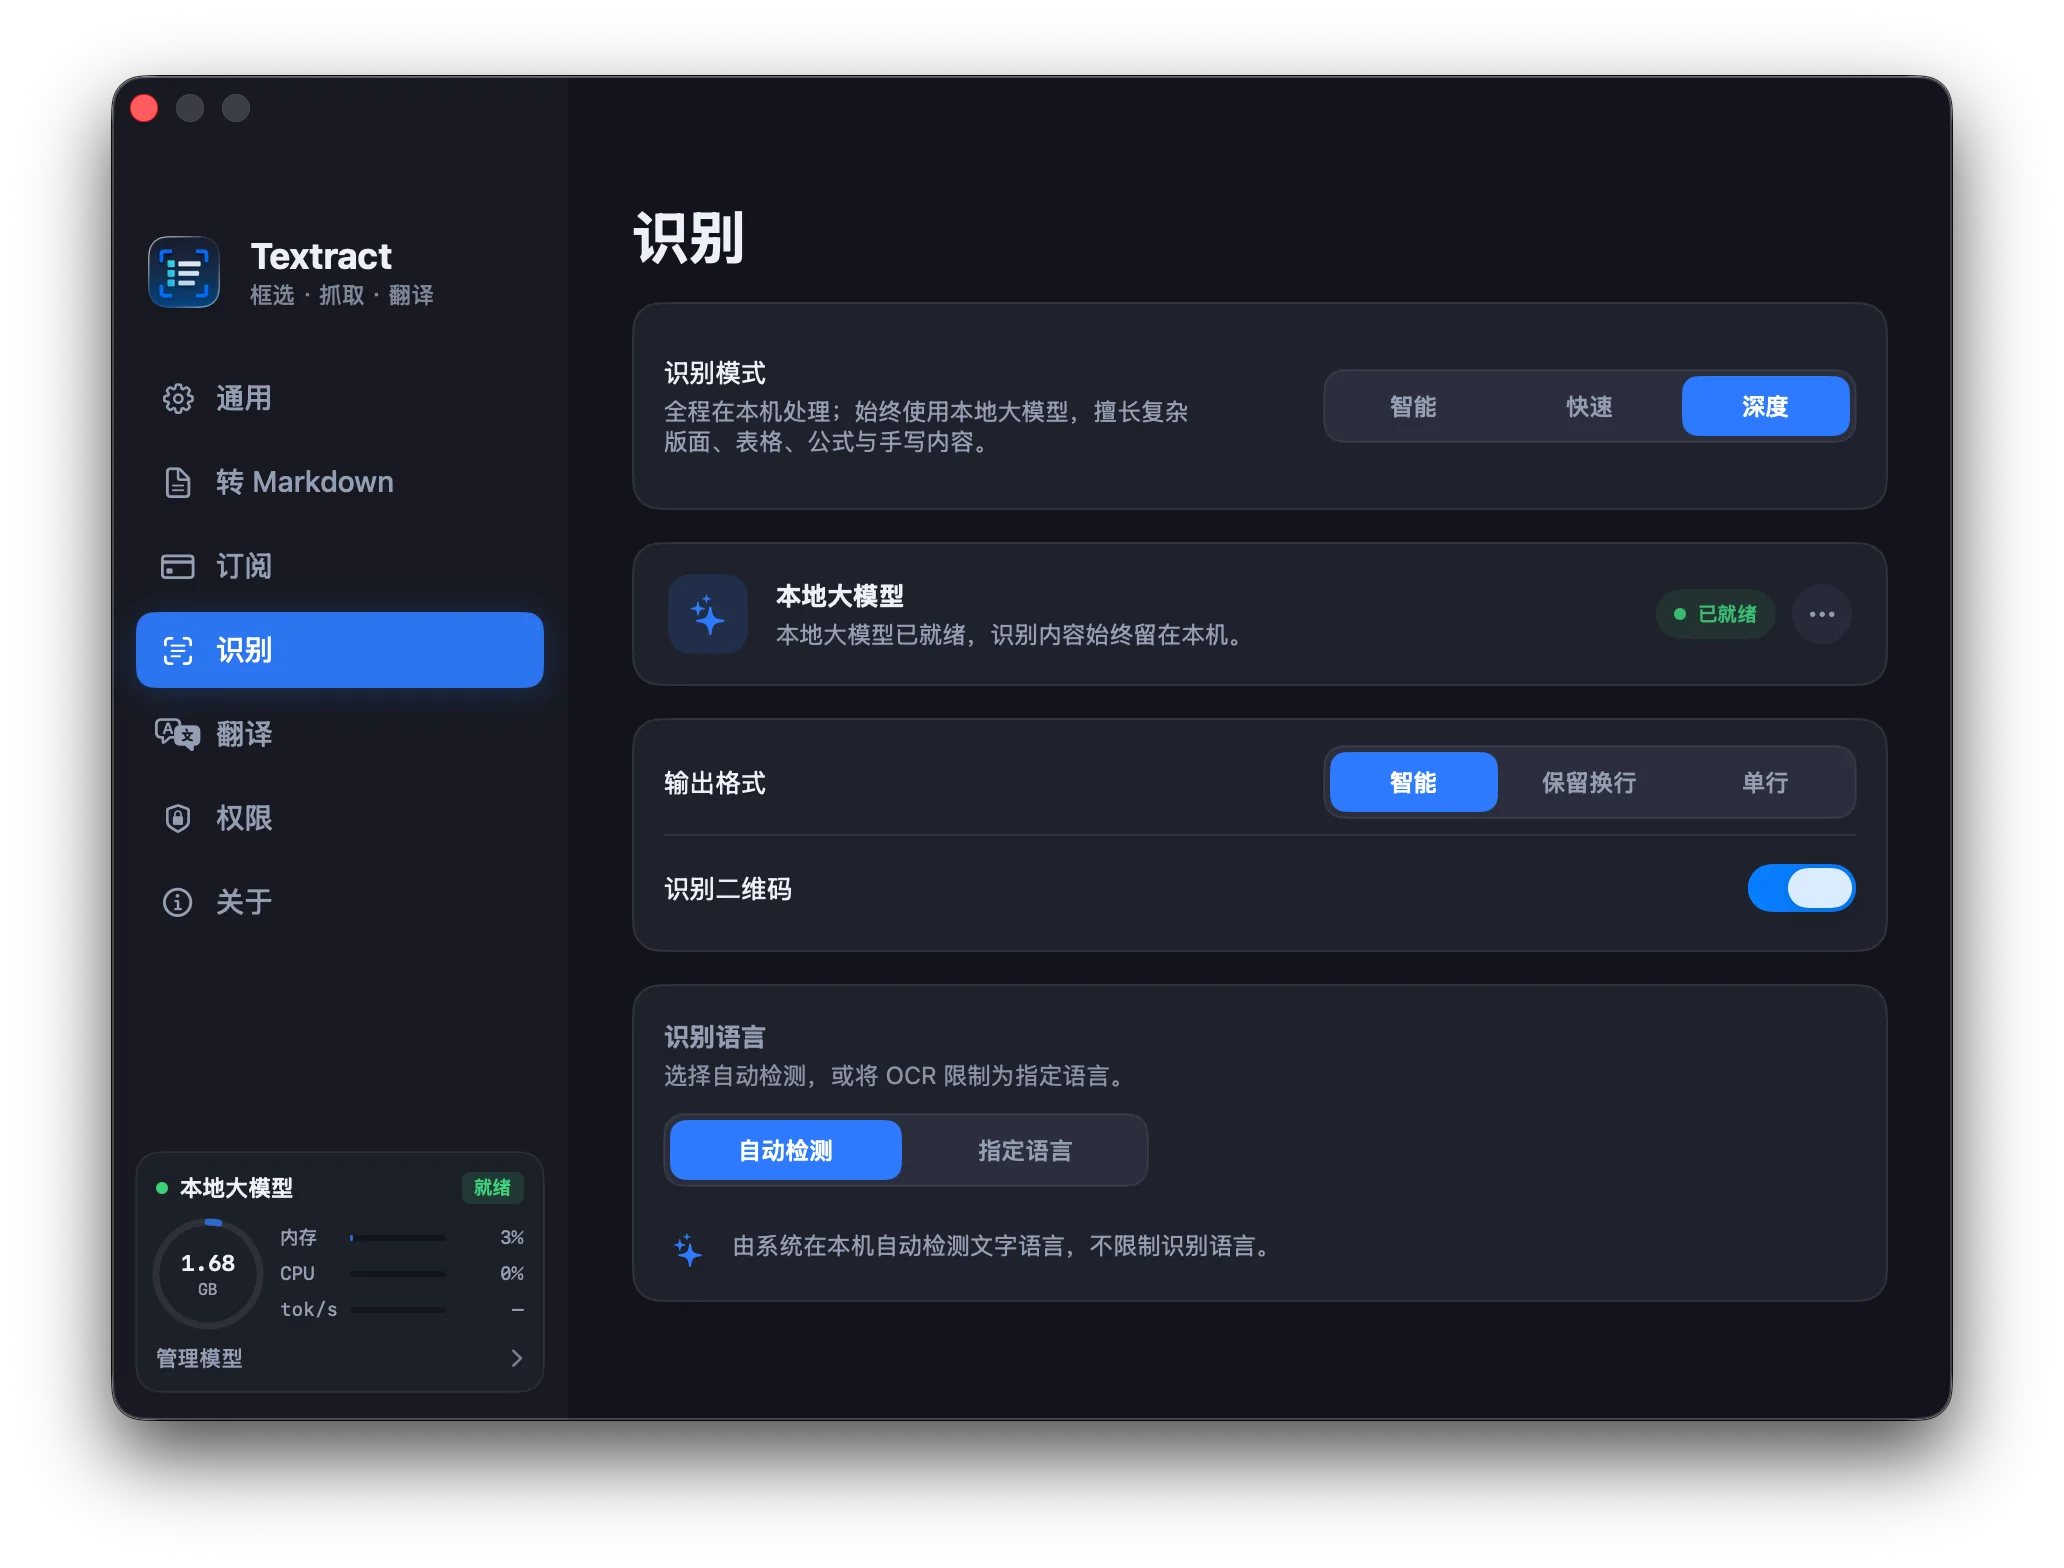
Task: Click the 1.68 GB memory gauge ring
Action: point(208,1274)
